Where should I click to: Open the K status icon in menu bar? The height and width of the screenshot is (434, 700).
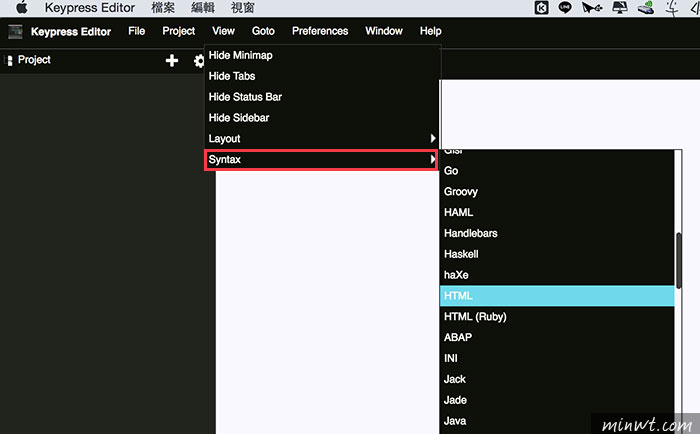point(541,8)
